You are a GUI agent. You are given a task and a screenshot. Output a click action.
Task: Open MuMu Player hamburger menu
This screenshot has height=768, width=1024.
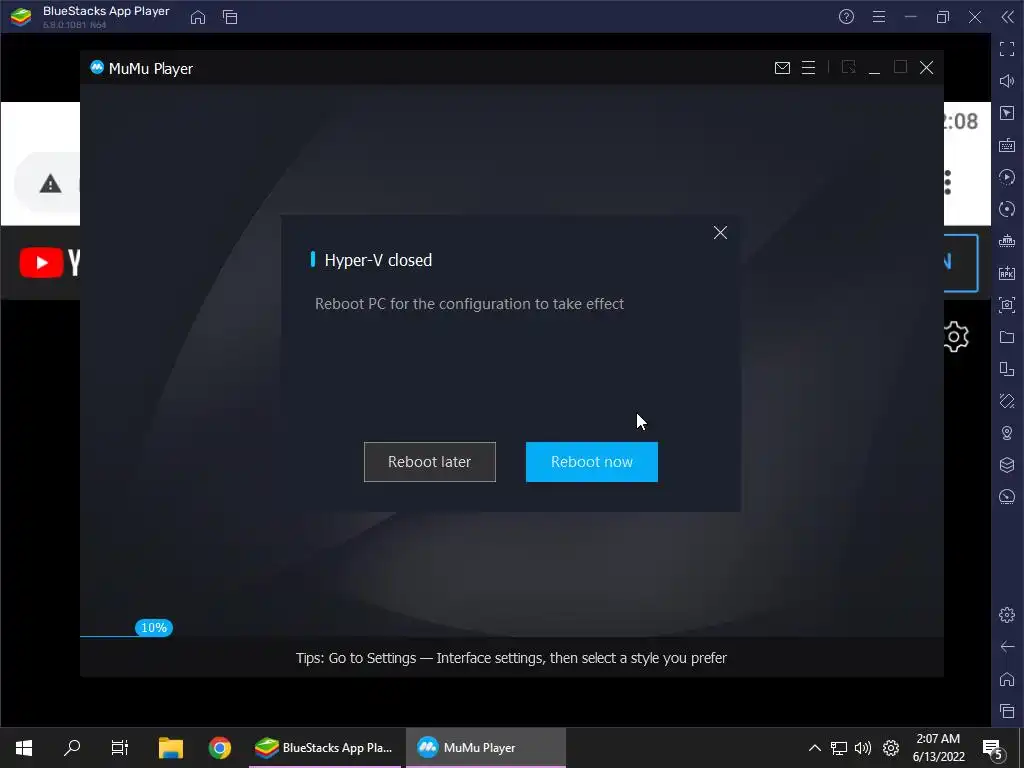pyautogui.click(x=808, y=68)
